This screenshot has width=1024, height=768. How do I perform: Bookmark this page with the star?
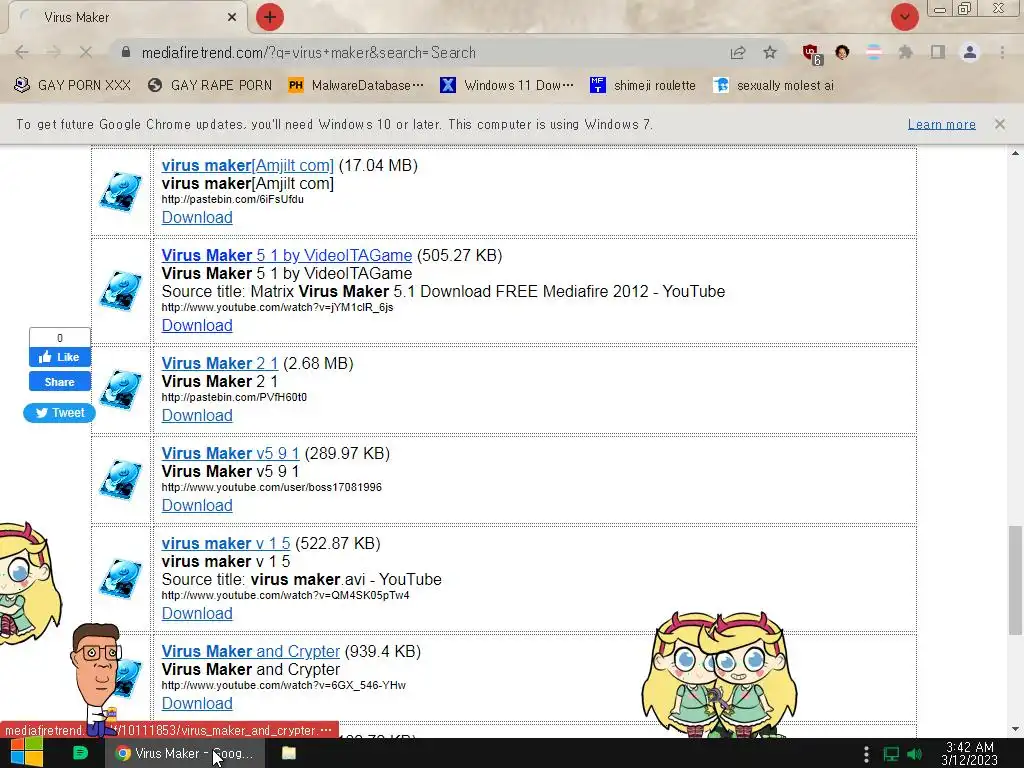pyautogui.click(x=770, y=52)
